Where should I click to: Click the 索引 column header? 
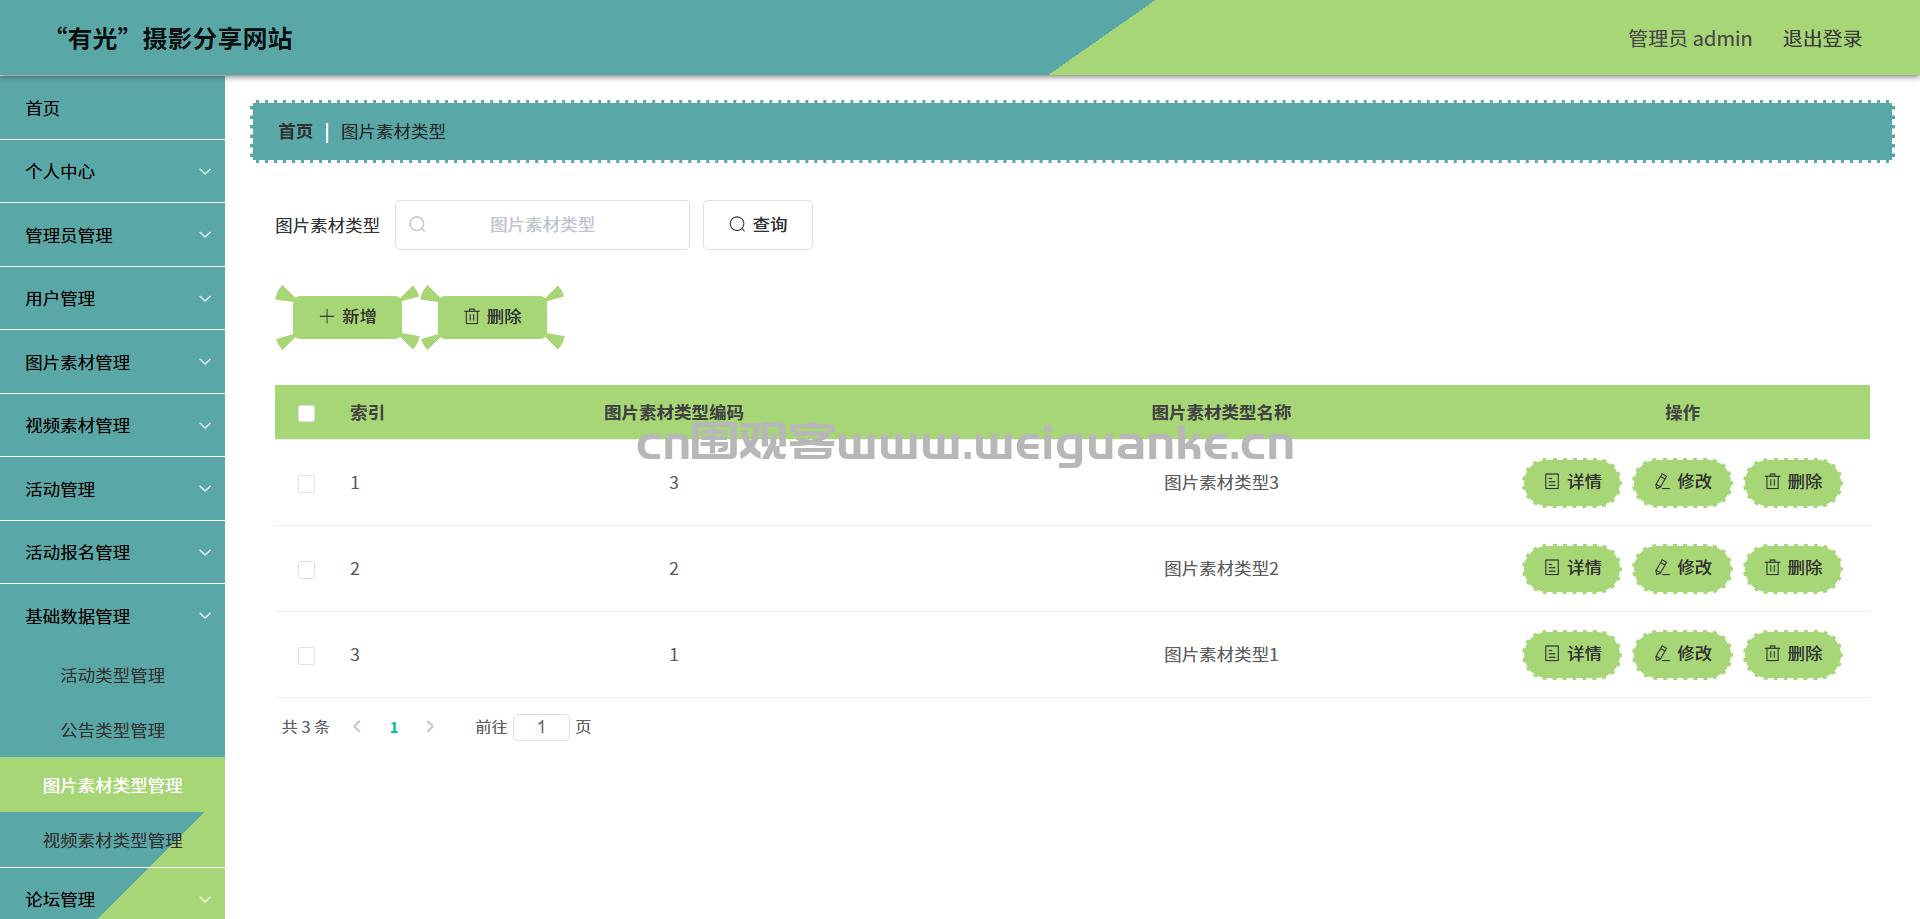tap(367, 413)
